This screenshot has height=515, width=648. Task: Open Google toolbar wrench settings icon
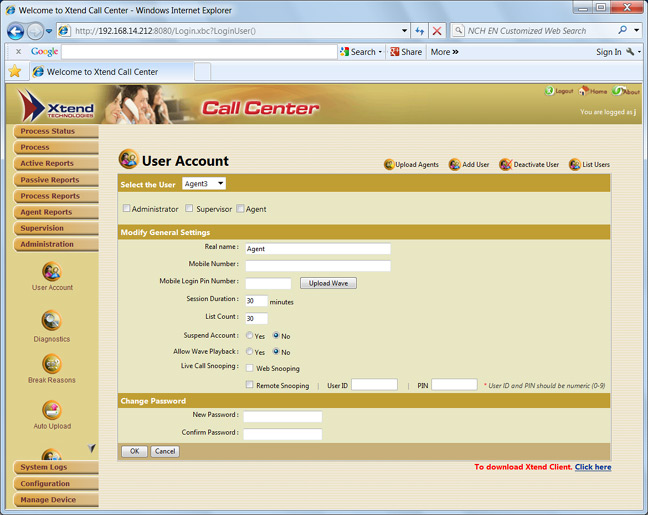tap(630, 52)
